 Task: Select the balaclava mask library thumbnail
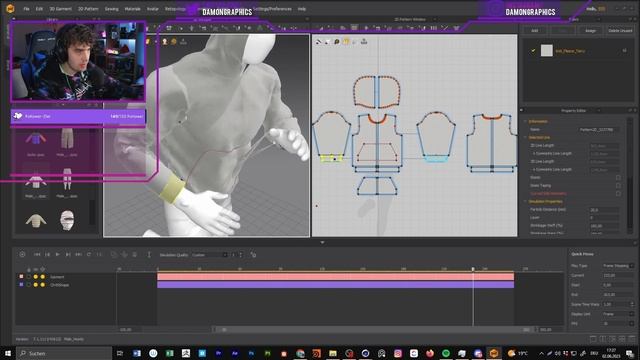point(67,220)
